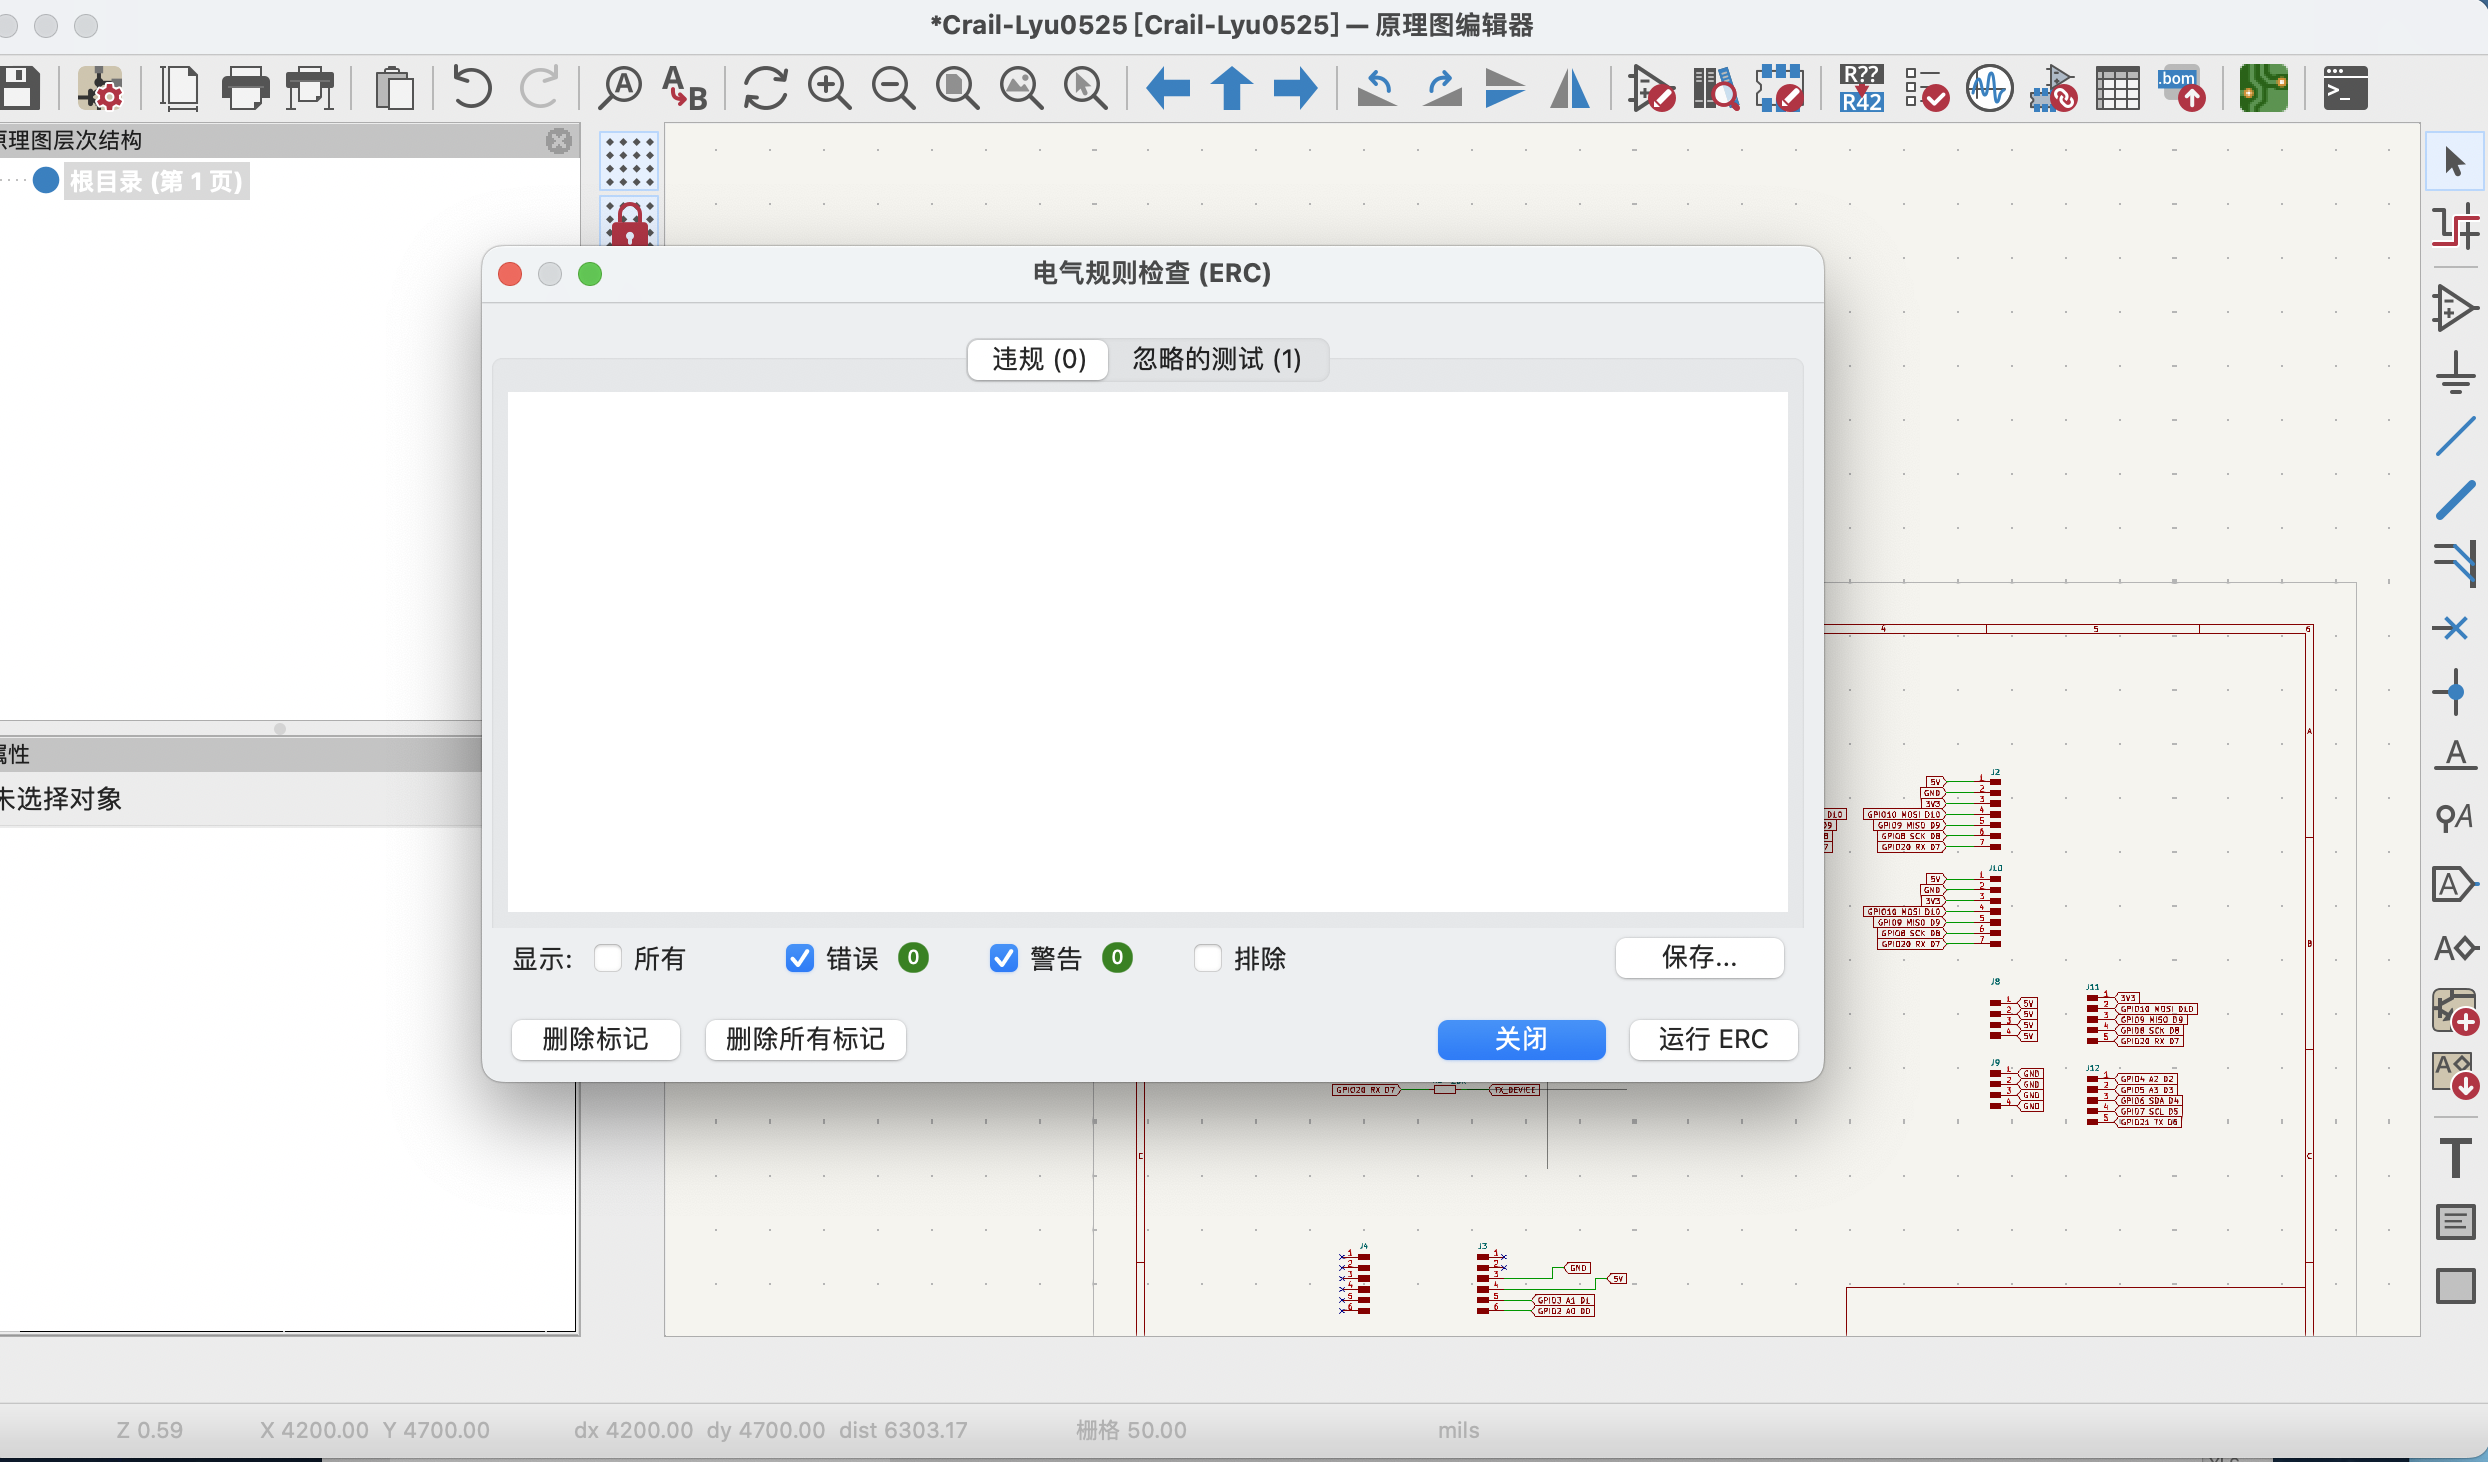Draw a bus with thick line tool
The width and height of the screenshot is (2488, 1462).
[2455, 500]
